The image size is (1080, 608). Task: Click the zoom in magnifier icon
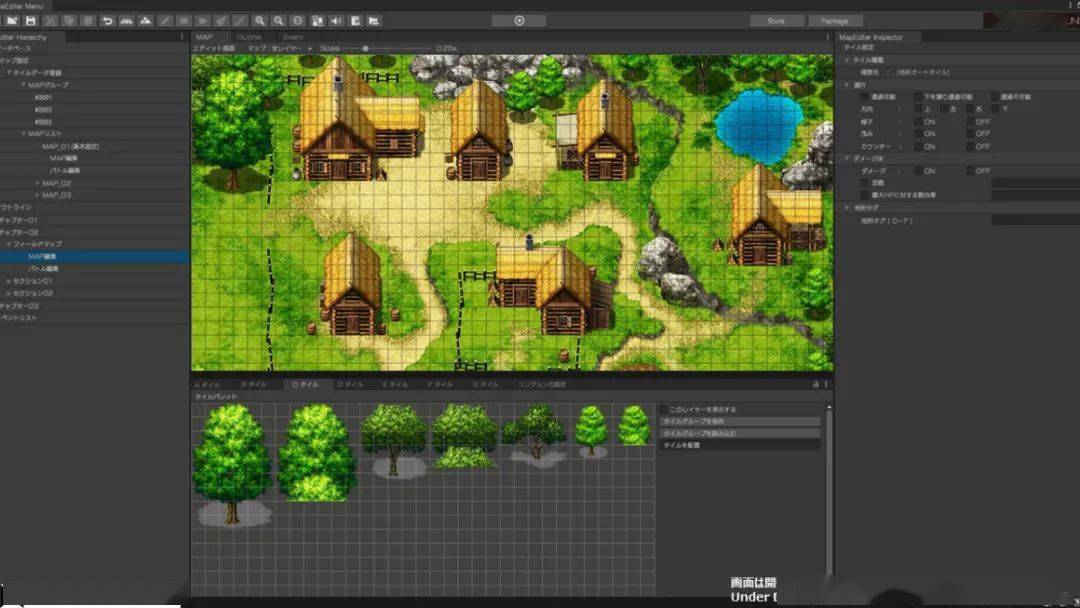260,20
